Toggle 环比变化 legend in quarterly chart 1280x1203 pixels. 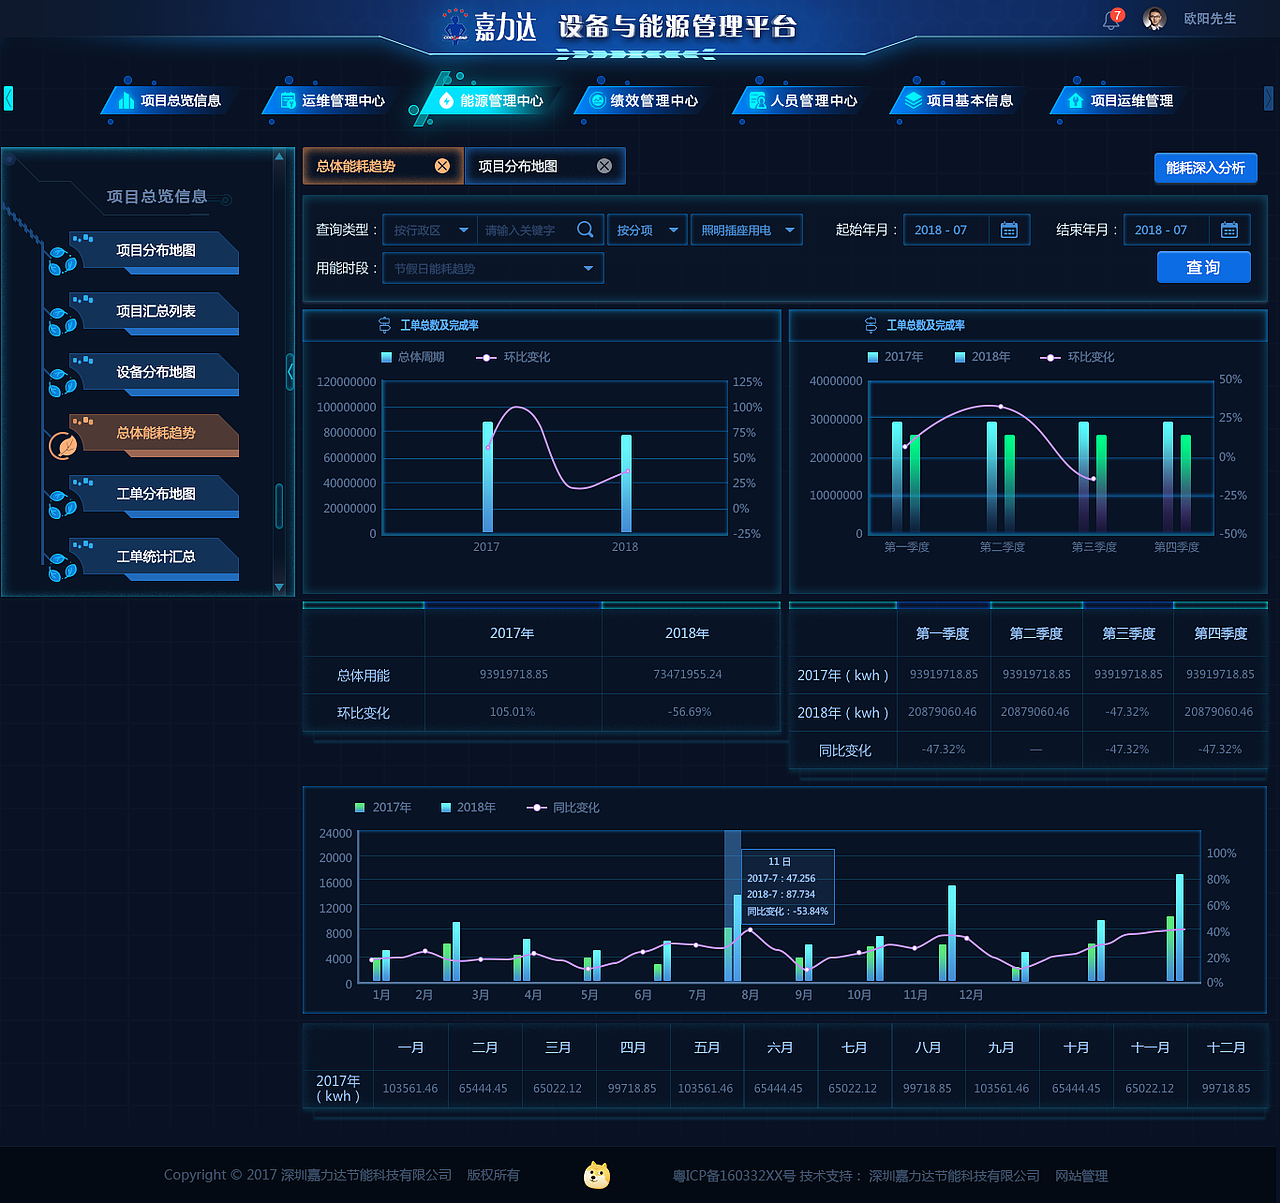click(1077, 357)
